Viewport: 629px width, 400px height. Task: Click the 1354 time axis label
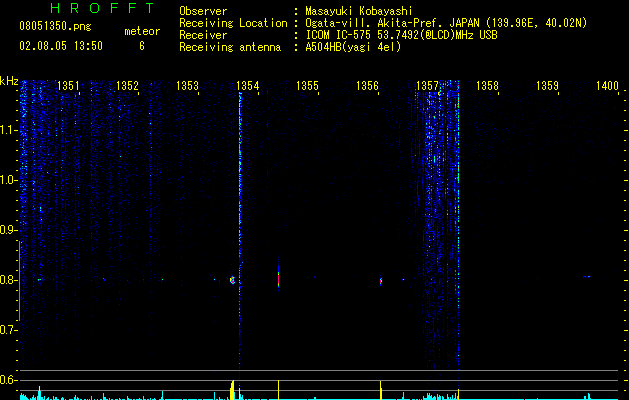click(x=248, y=86)
